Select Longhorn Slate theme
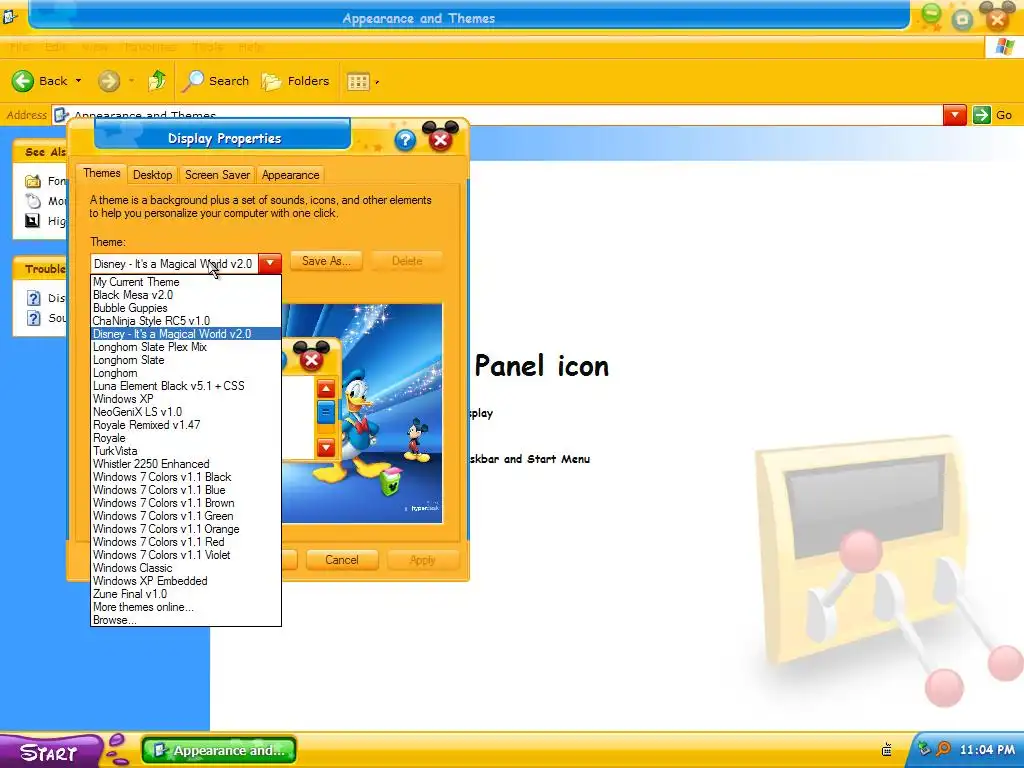Viewport: 1024px width, 768px height. pos(186,360)
